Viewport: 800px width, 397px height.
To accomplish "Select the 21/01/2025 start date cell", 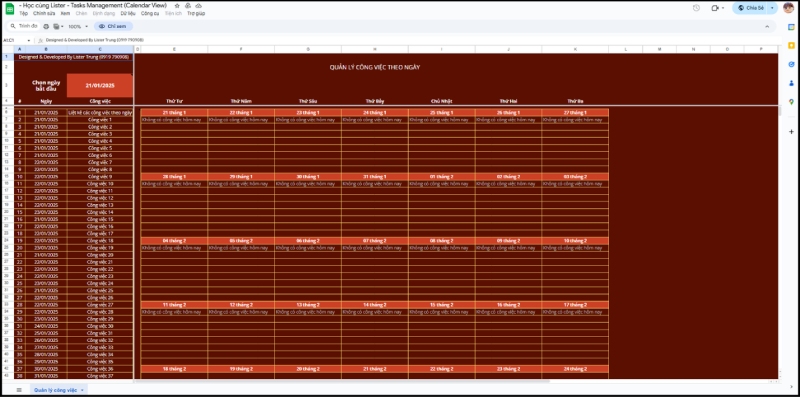I will [x=100, y=85].
